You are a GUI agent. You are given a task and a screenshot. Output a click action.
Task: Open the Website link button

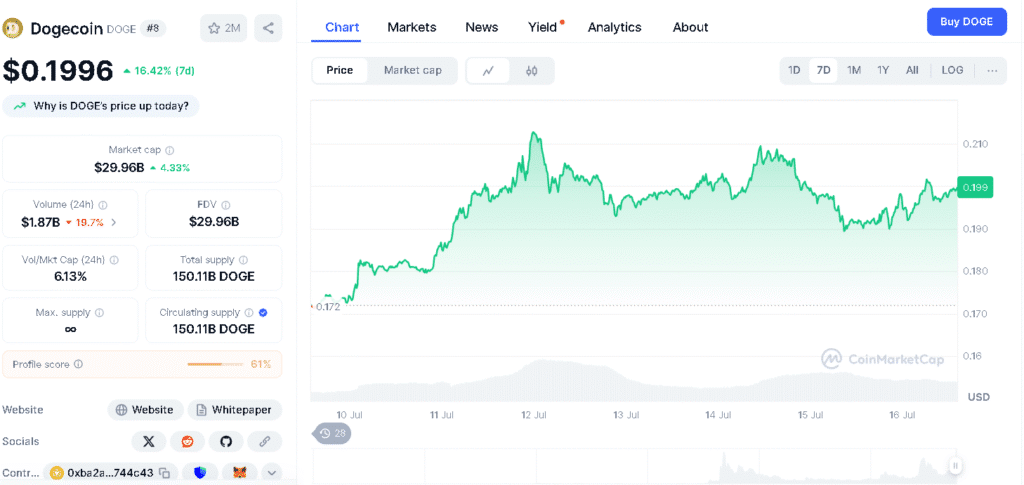(146, 410)
